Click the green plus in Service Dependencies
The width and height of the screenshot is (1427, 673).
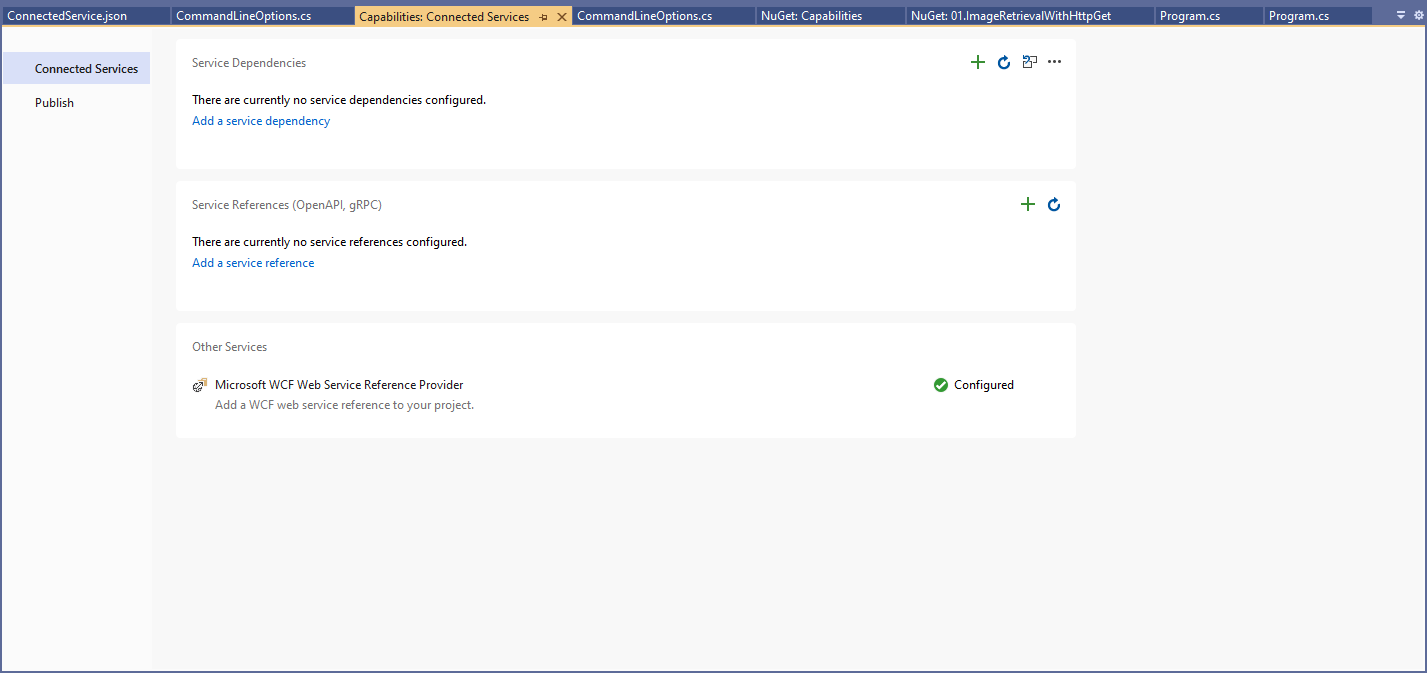pyautogui.click(x=978, y=62)
